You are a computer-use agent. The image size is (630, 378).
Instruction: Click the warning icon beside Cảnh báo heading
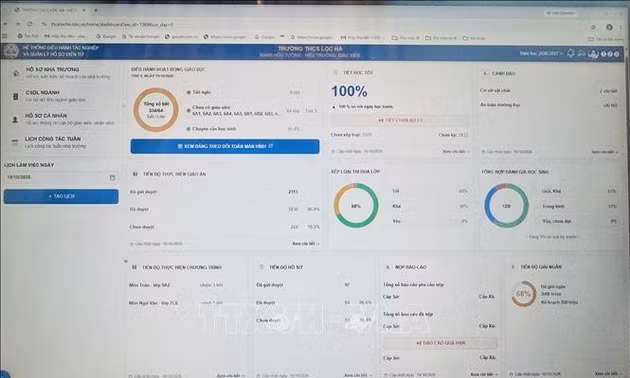tap(485, 74)
